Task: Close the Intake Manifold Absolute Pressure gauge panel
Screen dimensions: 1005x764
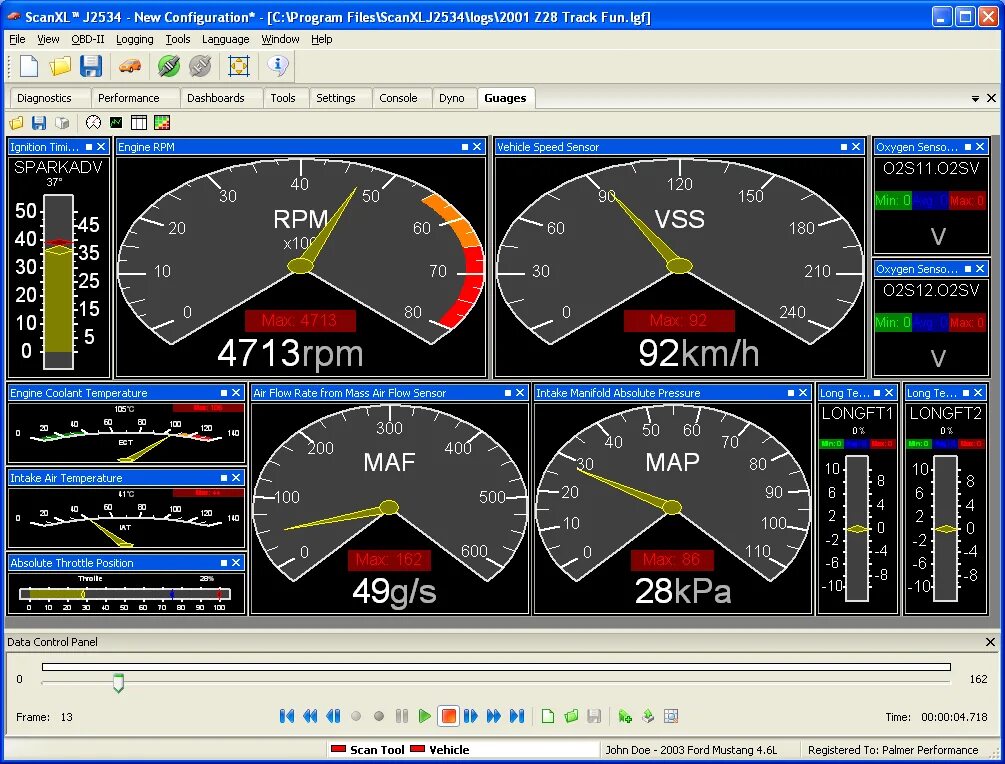Action: click(x=802, y=393)
